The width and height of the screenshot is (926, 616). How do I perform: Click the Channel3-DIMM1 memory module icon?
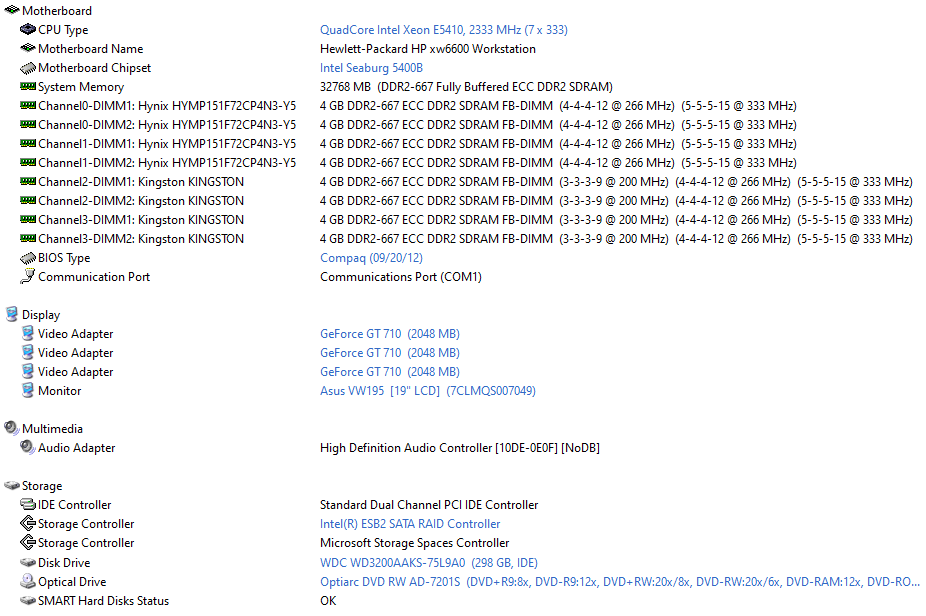click(28, 219)
